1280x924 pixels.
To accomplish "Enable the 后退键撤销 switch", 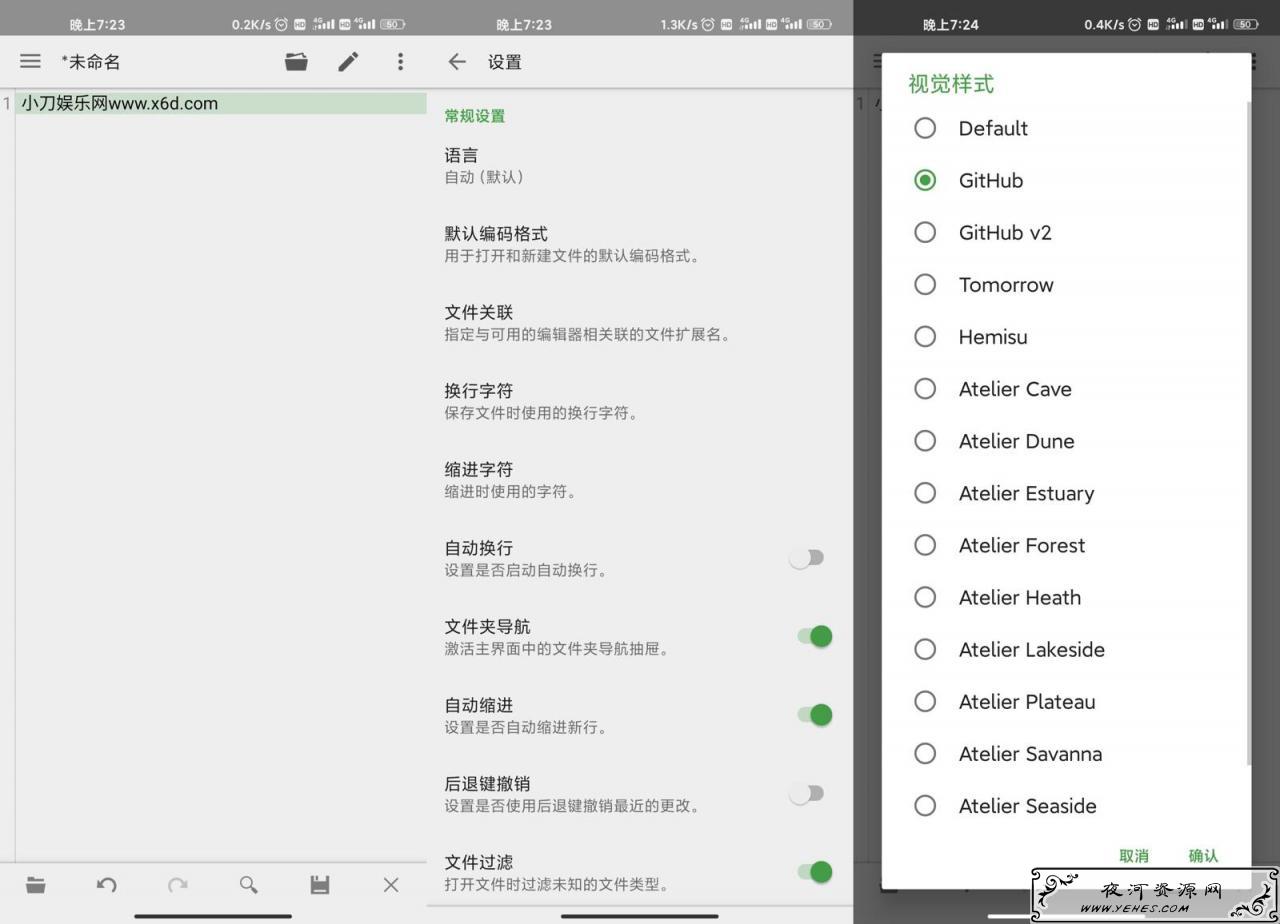I will point(807,794).
